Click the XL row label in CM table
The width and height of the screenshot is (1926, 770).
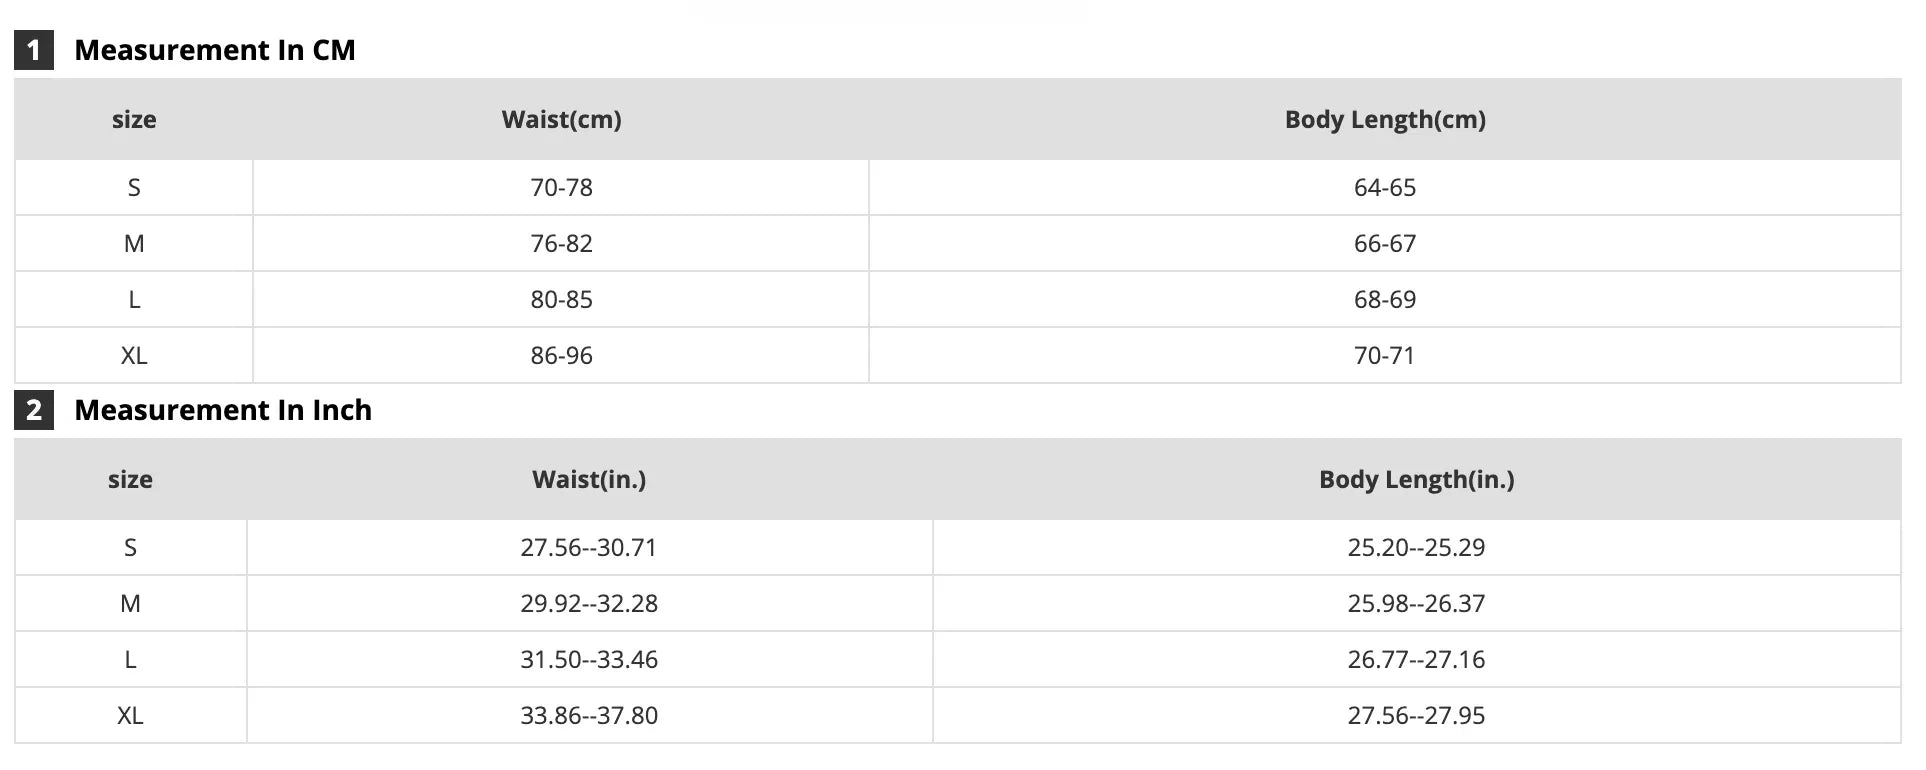[x=134, y=356]
